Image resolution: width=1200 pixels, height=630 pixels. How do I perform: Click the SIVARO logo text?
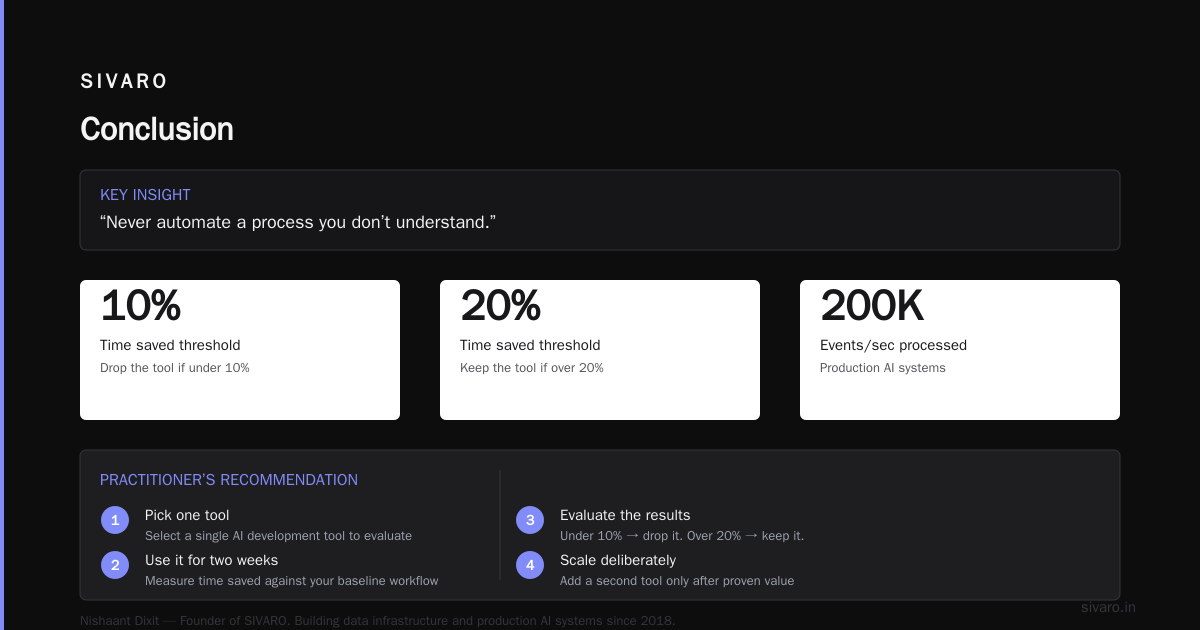coord(124,82)
